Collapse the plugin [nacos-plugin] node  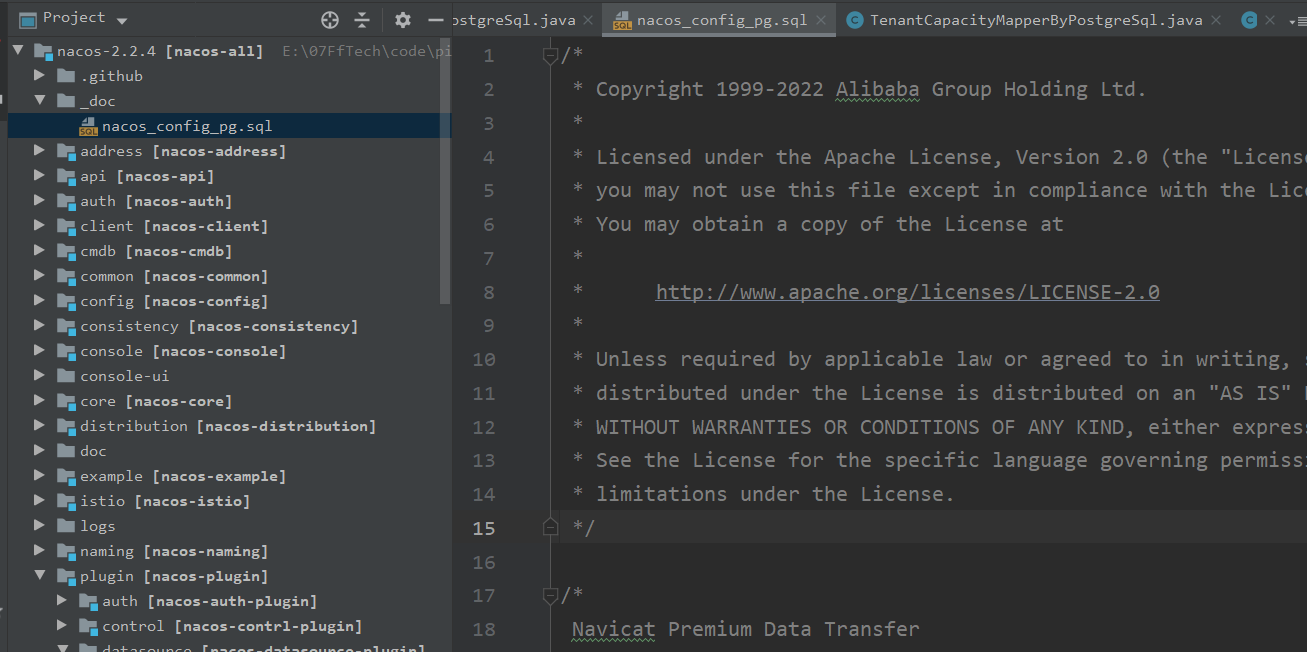point(38,575)
